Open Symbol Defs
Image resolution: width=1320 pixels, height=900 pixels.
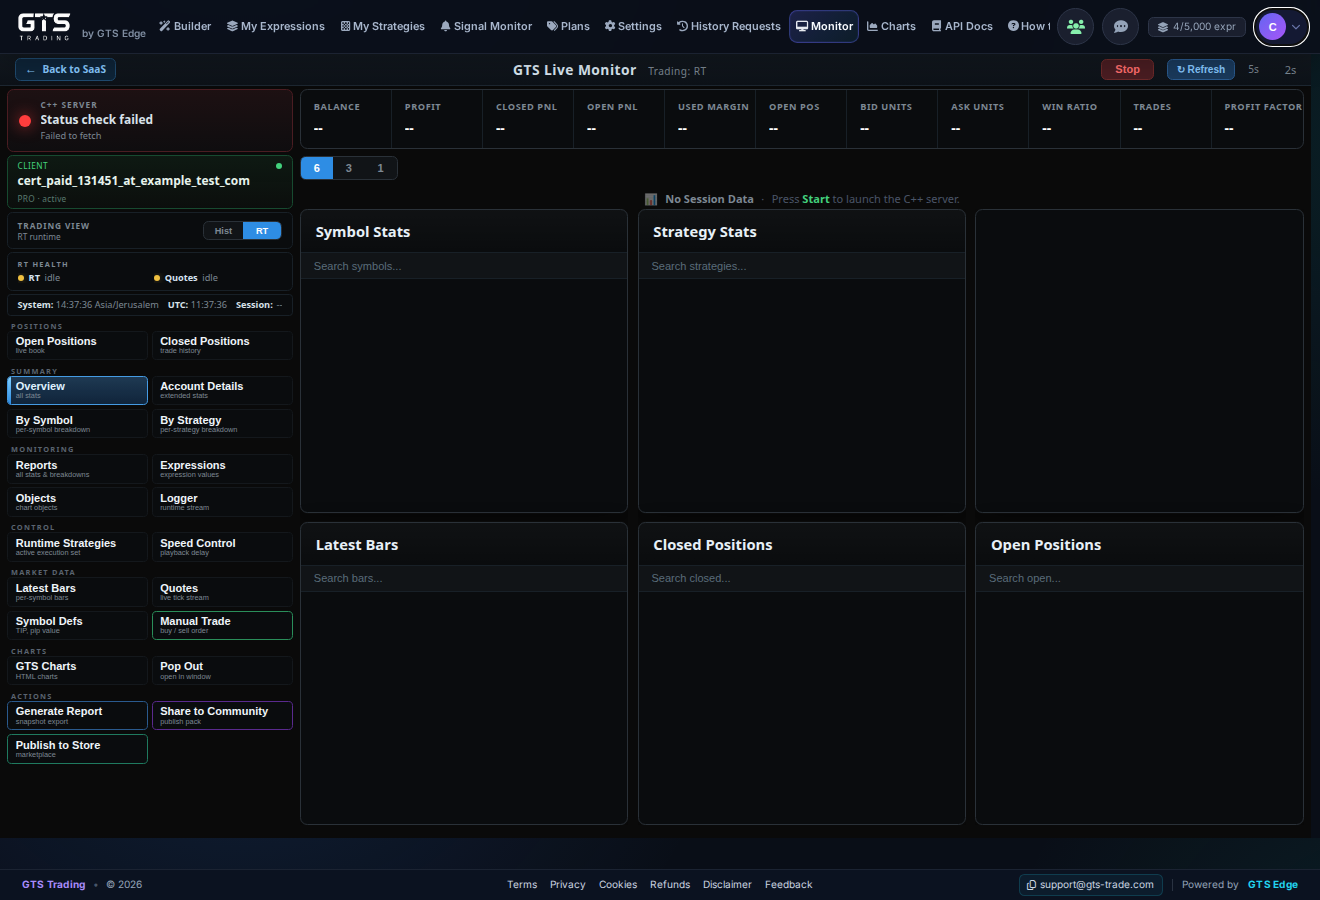pos(77,625)
